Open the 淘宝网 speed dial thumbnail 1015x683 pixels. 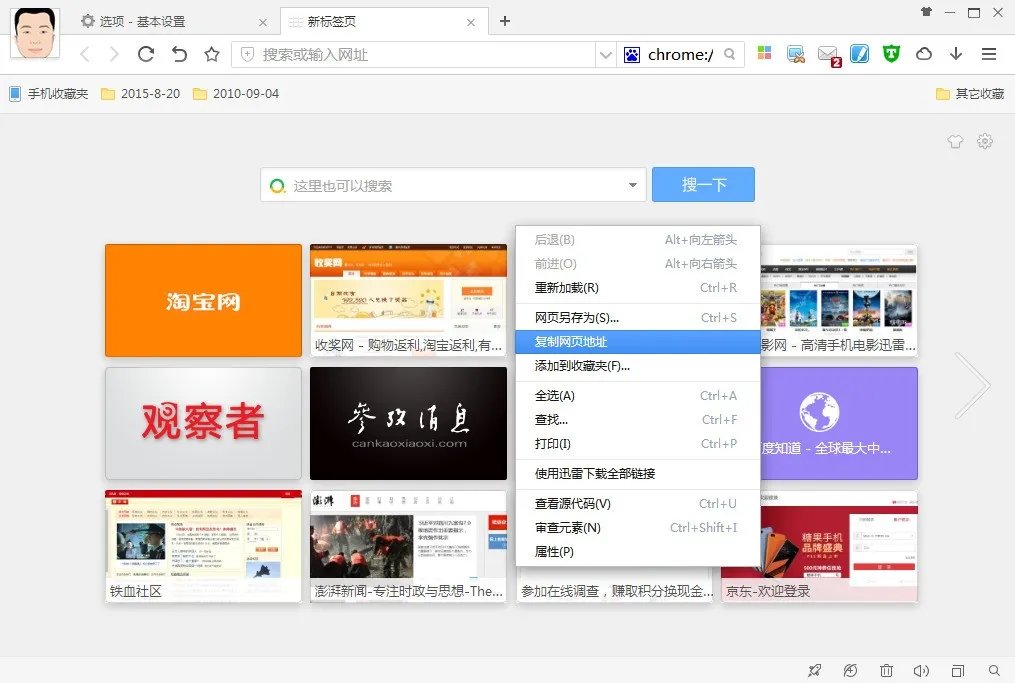pyautogui.click(x=202, y=300)
